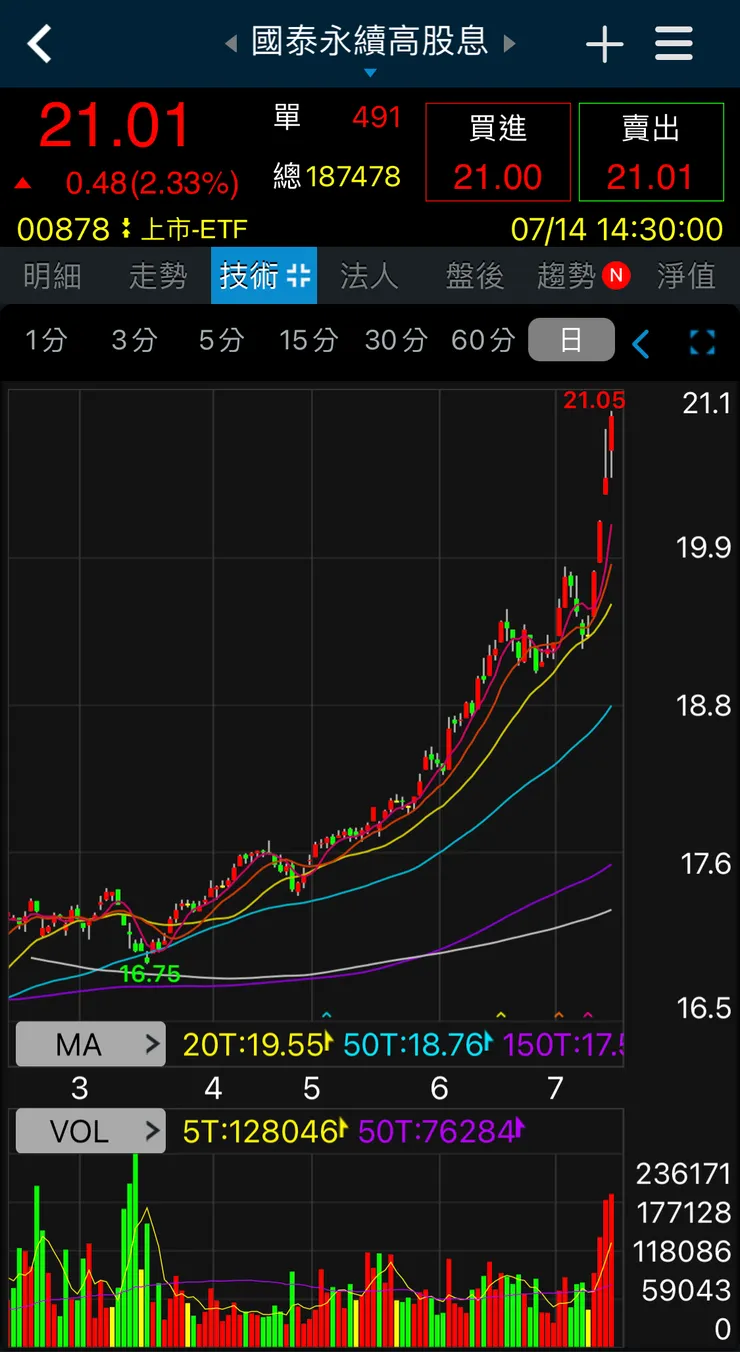This screenshot has height=1352, width=740.
Task: Open the 淨值 tab
Action: click(686, 276)
